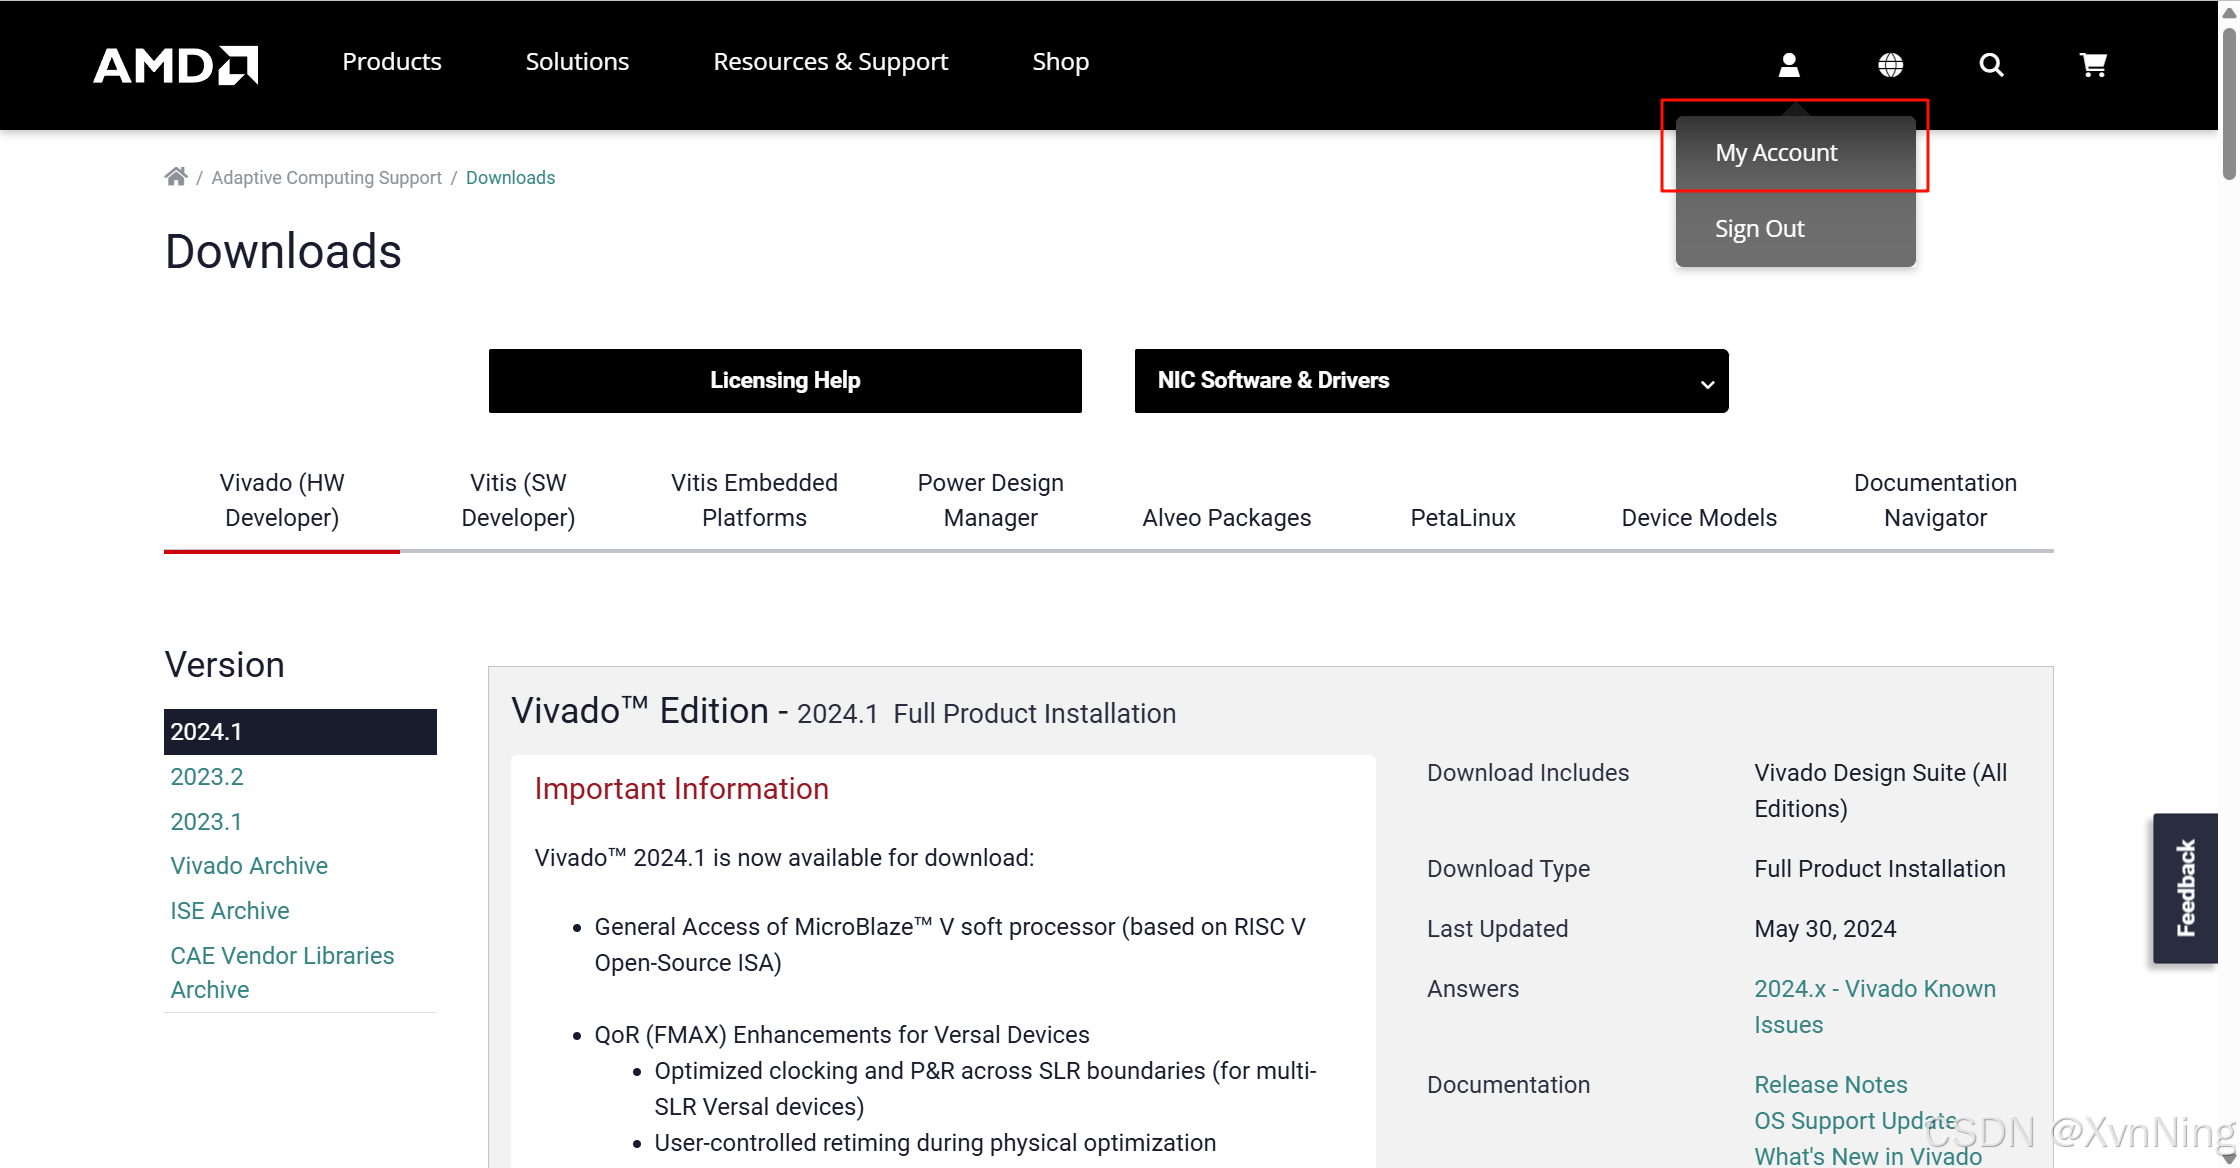Click the globe language icon
The height and width of the screenshot is (1168, 2240).
tap(1890, 65)
